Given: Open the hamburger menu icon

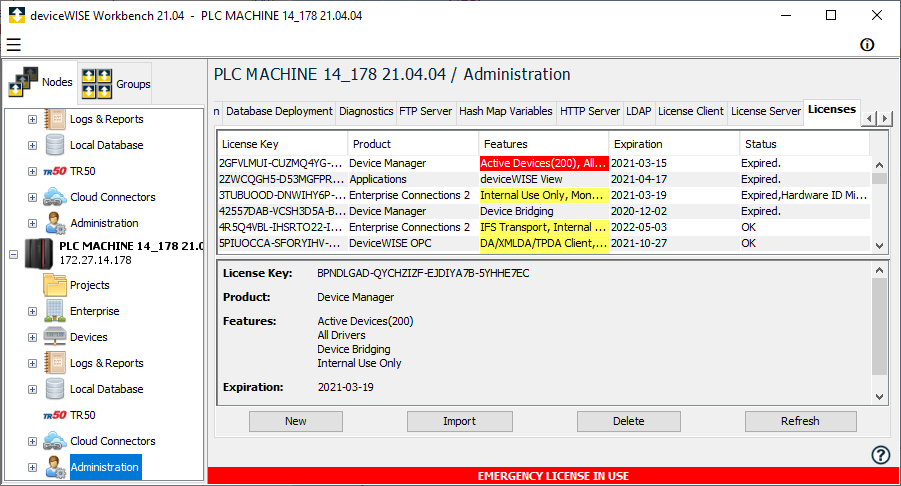Looking at the screenshot, I should click(14, 44).
